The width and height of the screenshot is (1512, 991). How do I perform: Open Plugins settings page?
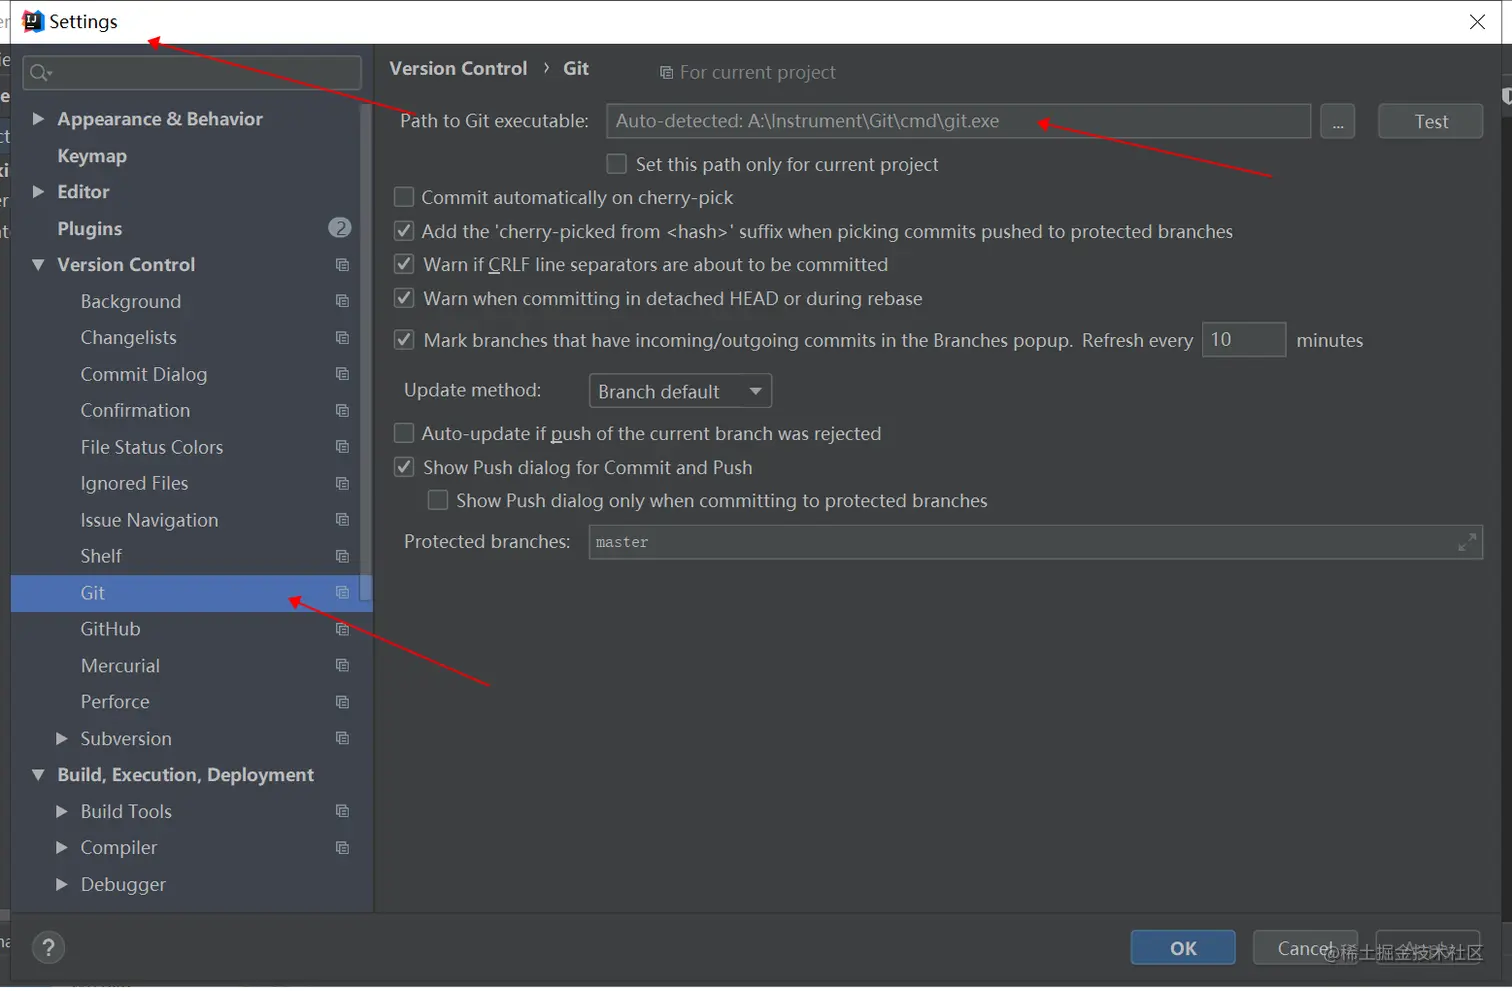[90, 229]
